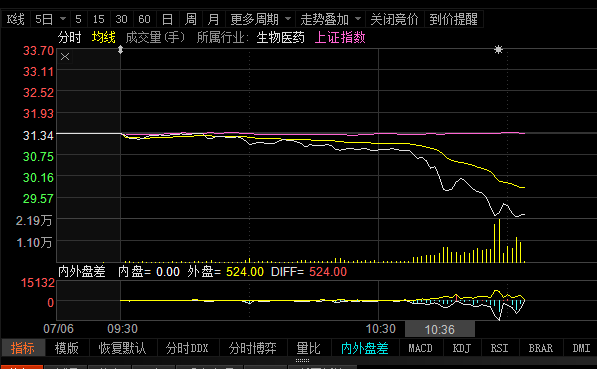This screenshot has width=597, height=369.
Task: Open the 生物医药 industry link
Action: [281, 38]
